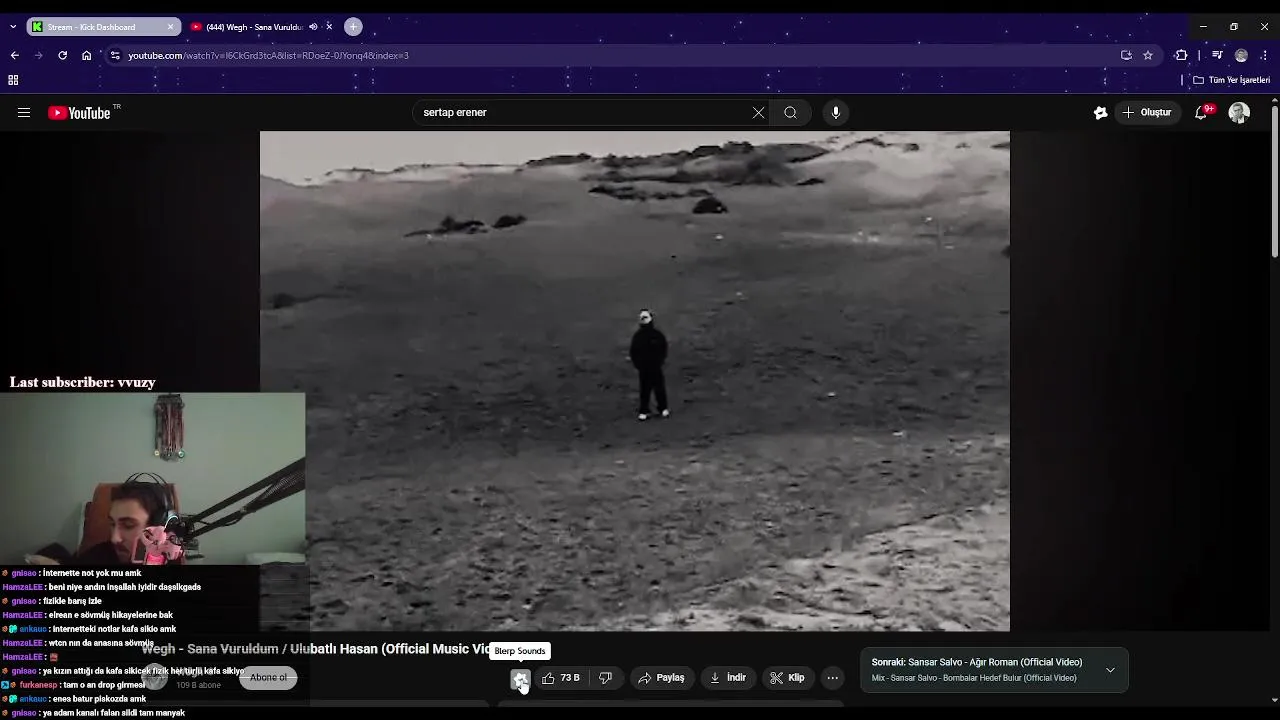Click the Abone ol subscribe button

tap(268, 678)
